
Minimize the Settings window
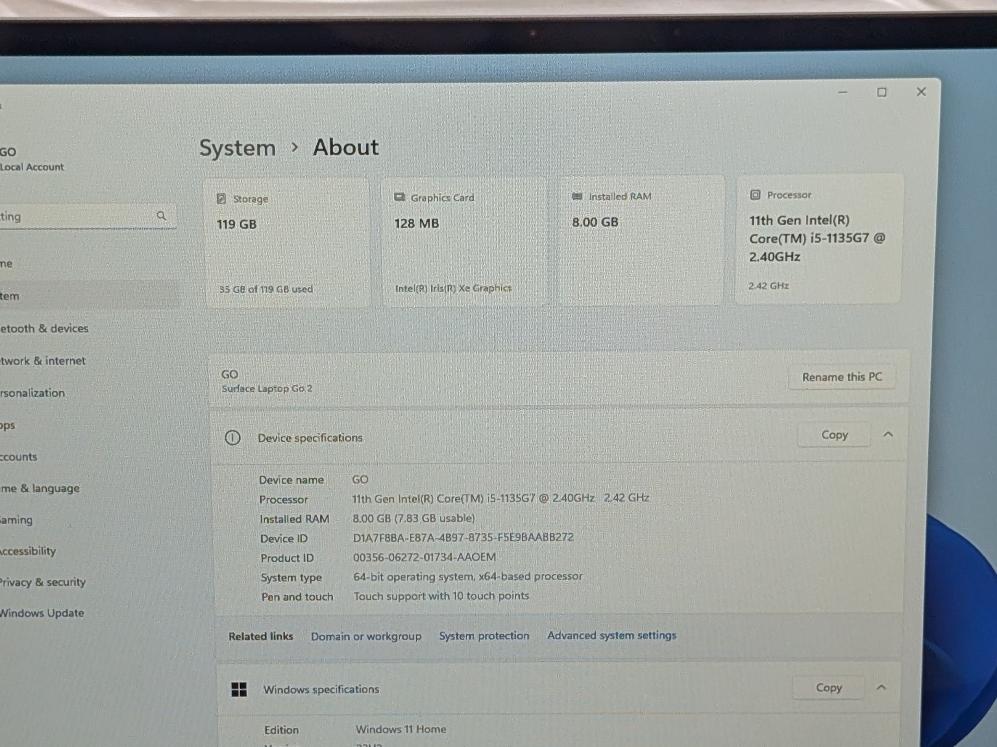(842, 93)
